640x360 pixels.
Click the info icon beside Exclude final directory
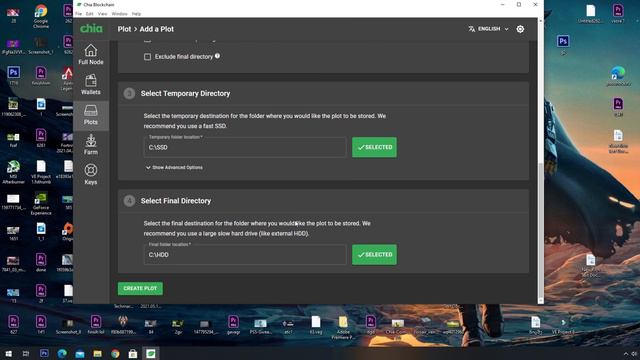(218, 56)
